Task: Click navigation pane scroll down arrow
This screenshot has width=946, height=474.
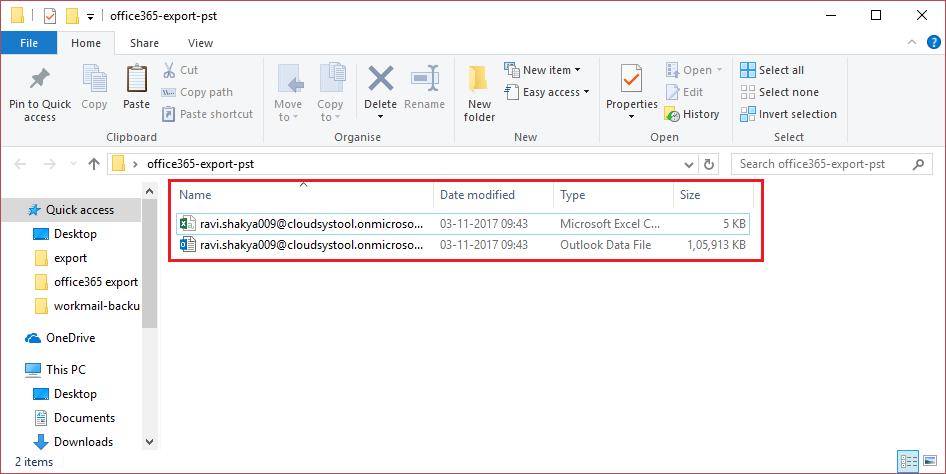Action: coord(150,442)
